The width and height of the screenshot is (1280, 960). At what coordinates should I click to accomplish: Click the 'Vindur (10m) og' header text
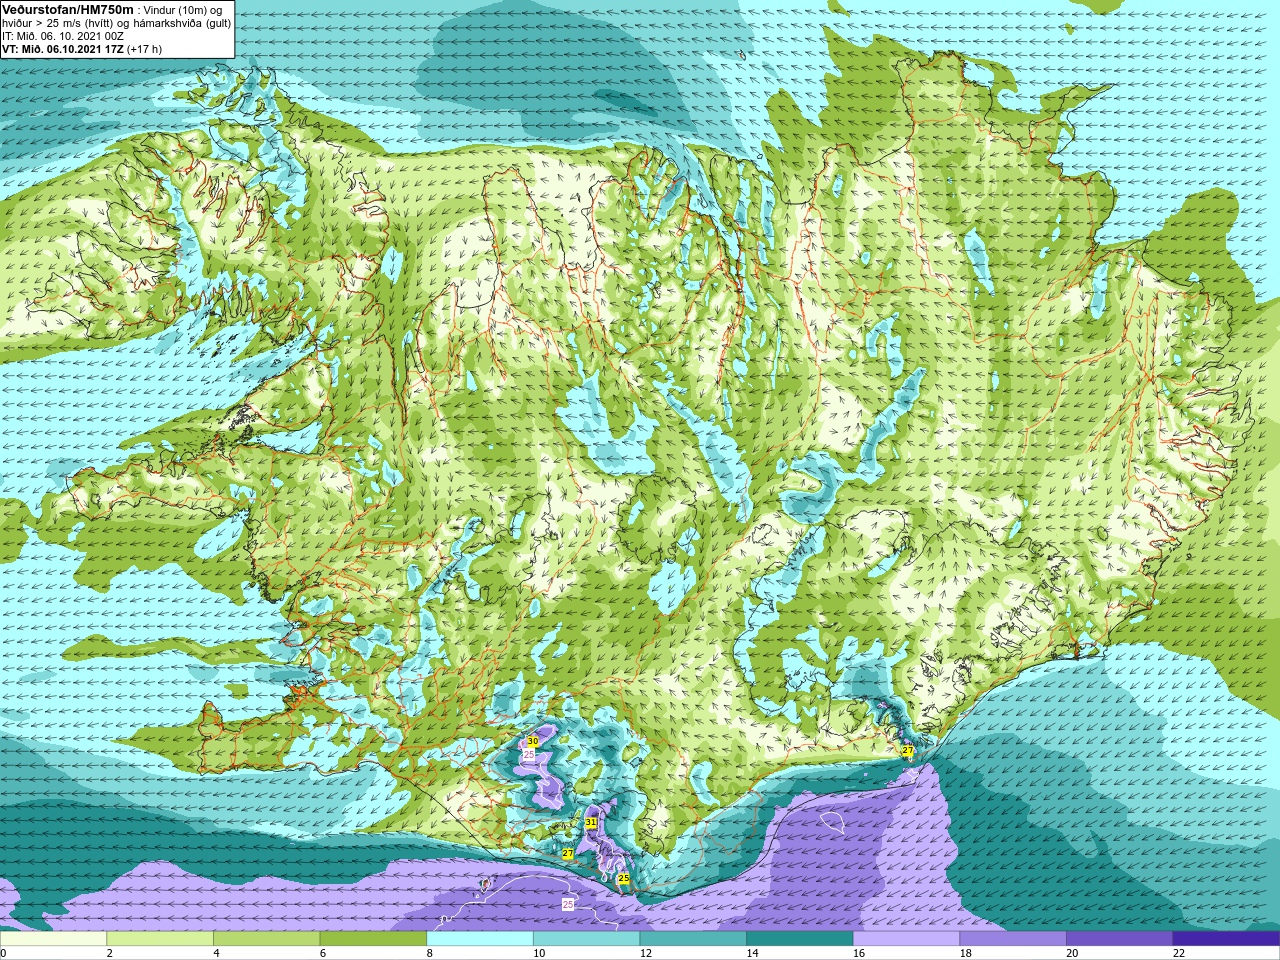pyautogui.click(x=183, y=10)
